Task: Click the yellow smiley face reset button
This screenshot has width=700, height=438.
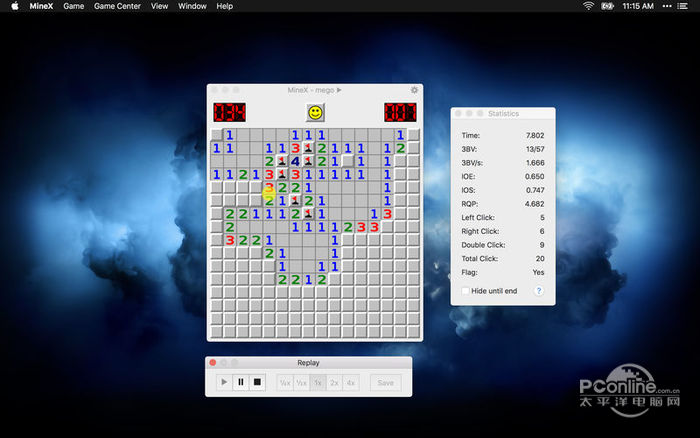Action: (315, 113)
